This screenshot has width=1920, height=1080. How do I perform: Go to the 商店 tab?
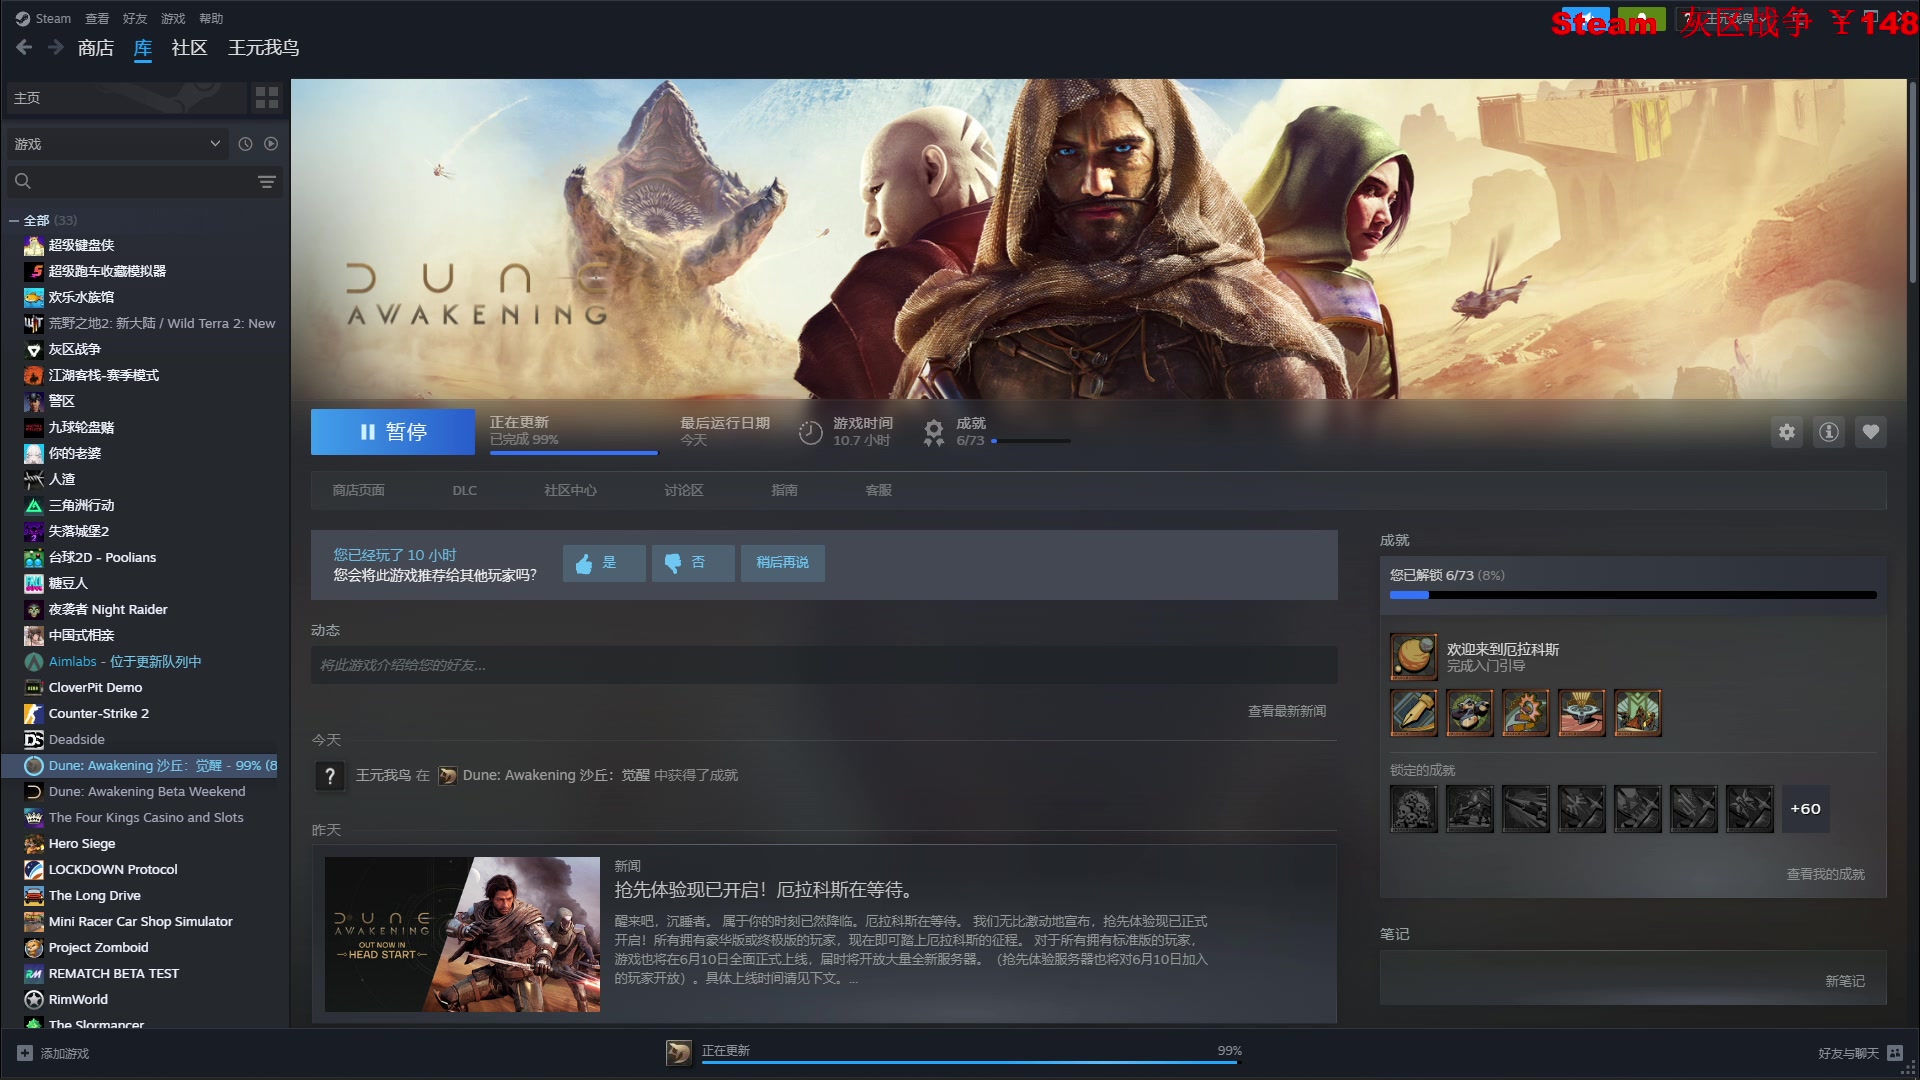(x=96, y=47)
